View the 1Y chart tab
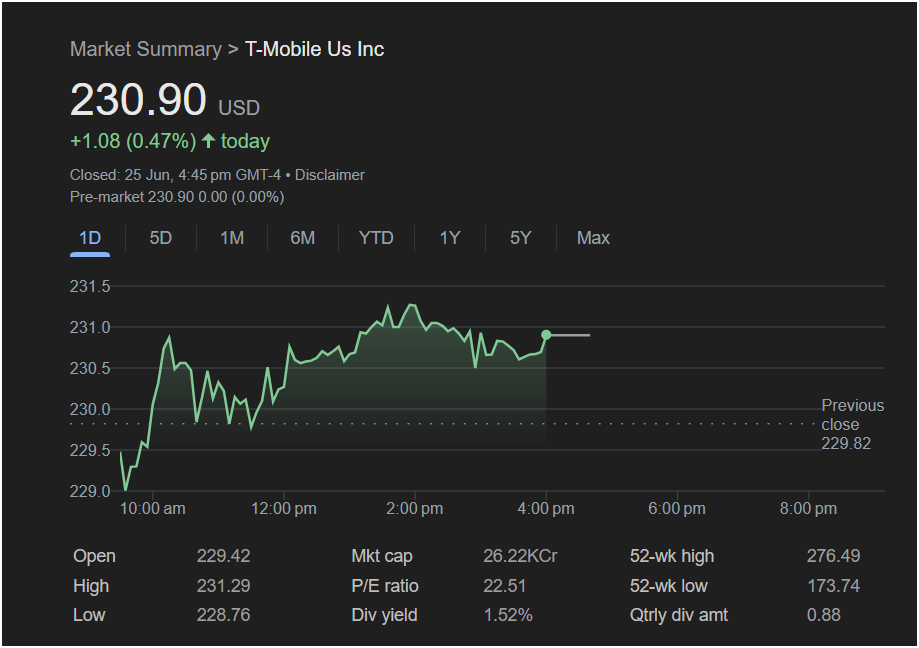The height and width of the screenshot is (648, 919). 450,238
